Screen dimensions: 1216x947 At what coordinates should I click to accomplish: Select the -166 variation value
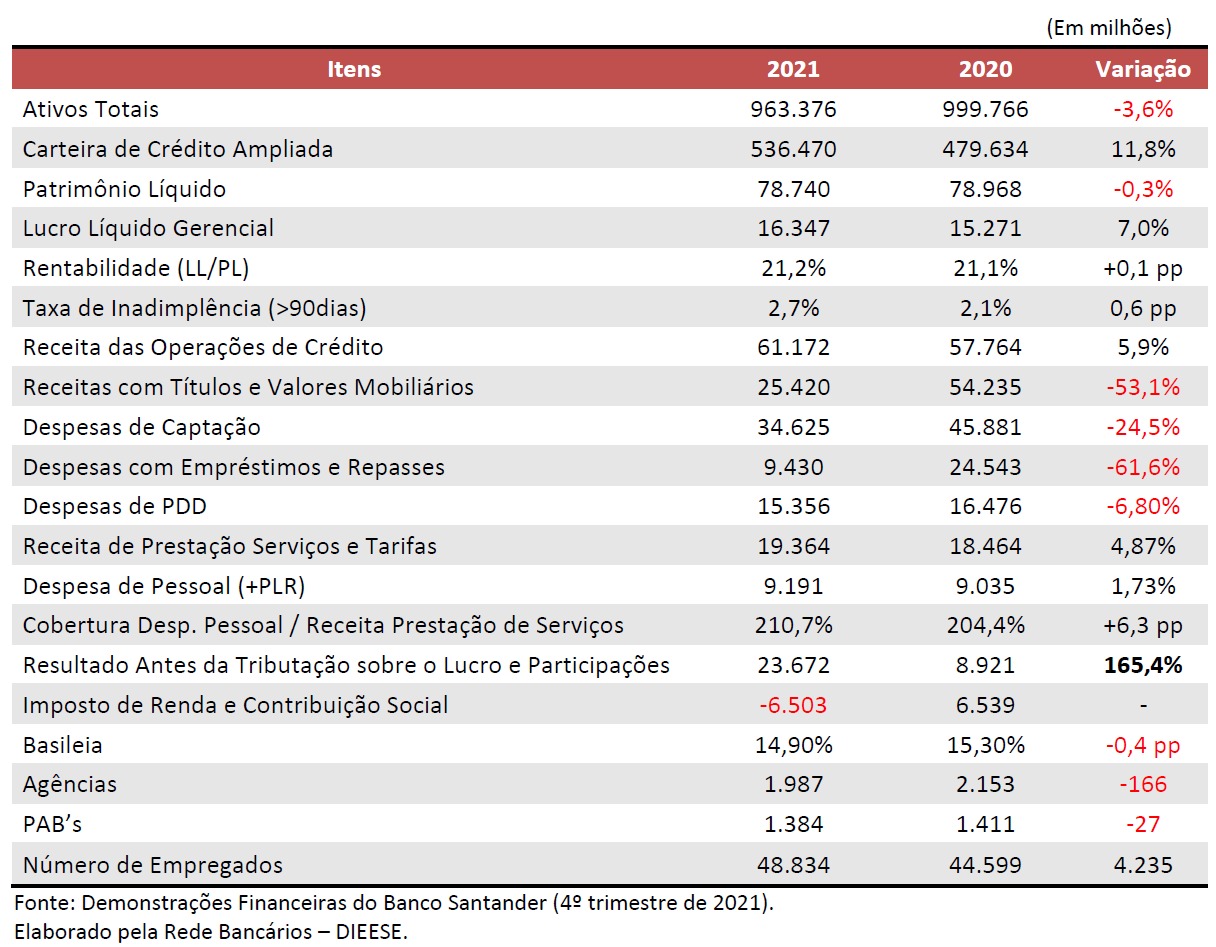(1143, 784)
